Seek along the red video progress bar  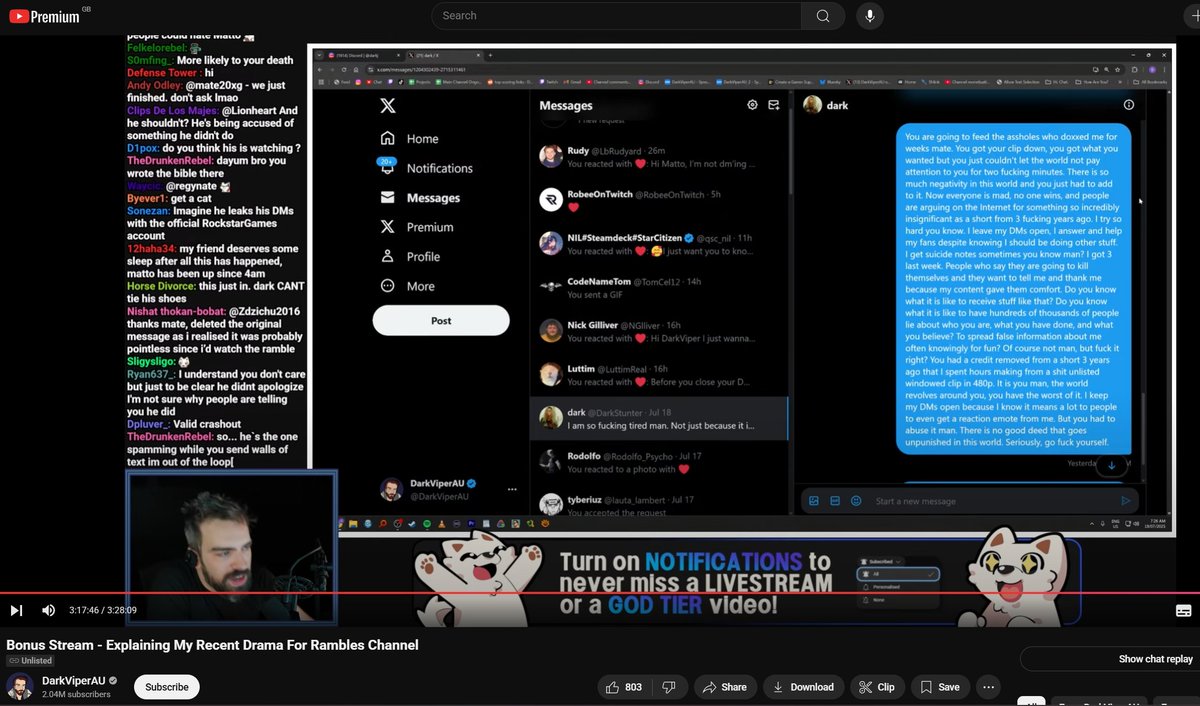(x=600, y=592)
